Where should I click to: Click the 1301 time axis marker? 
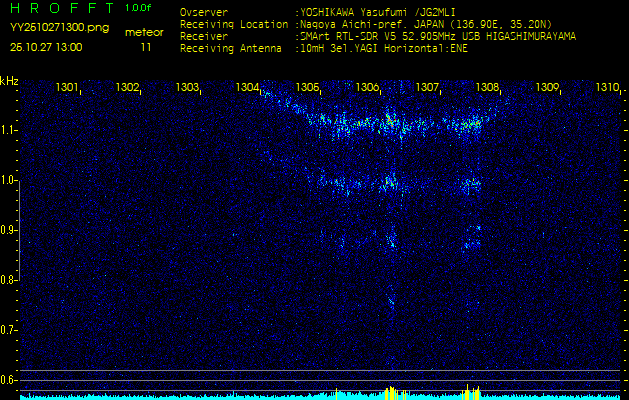(68, 88)
